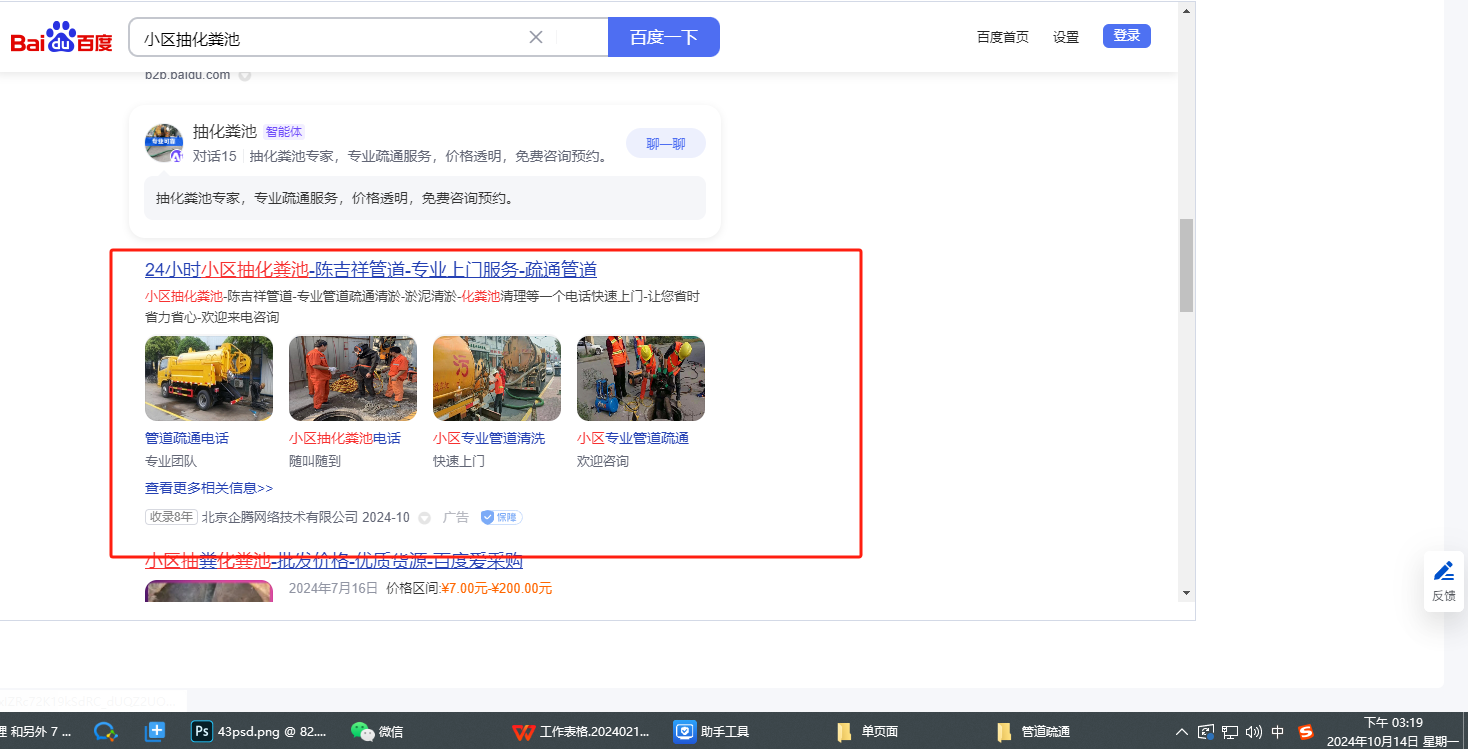This screenshot has height=749, width=1468.
Task: Click the search box containing 小区抽化粪池
Action: [330, 38]
